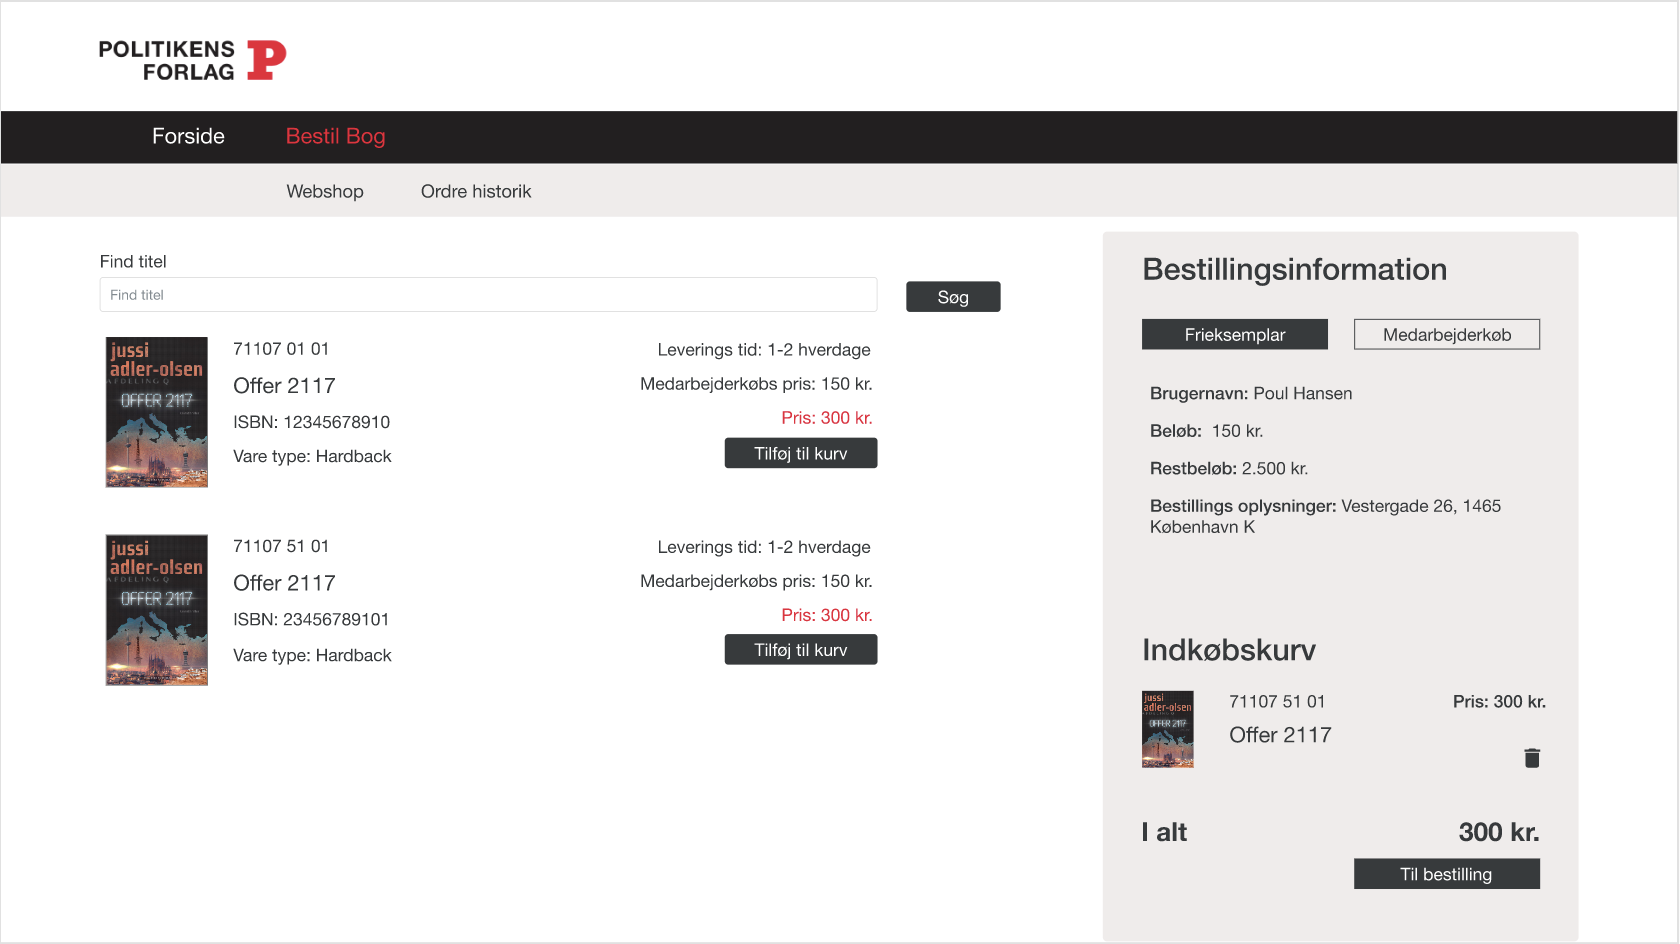
Task: Delete cart item with trash icon
Action: [1531, 758]
